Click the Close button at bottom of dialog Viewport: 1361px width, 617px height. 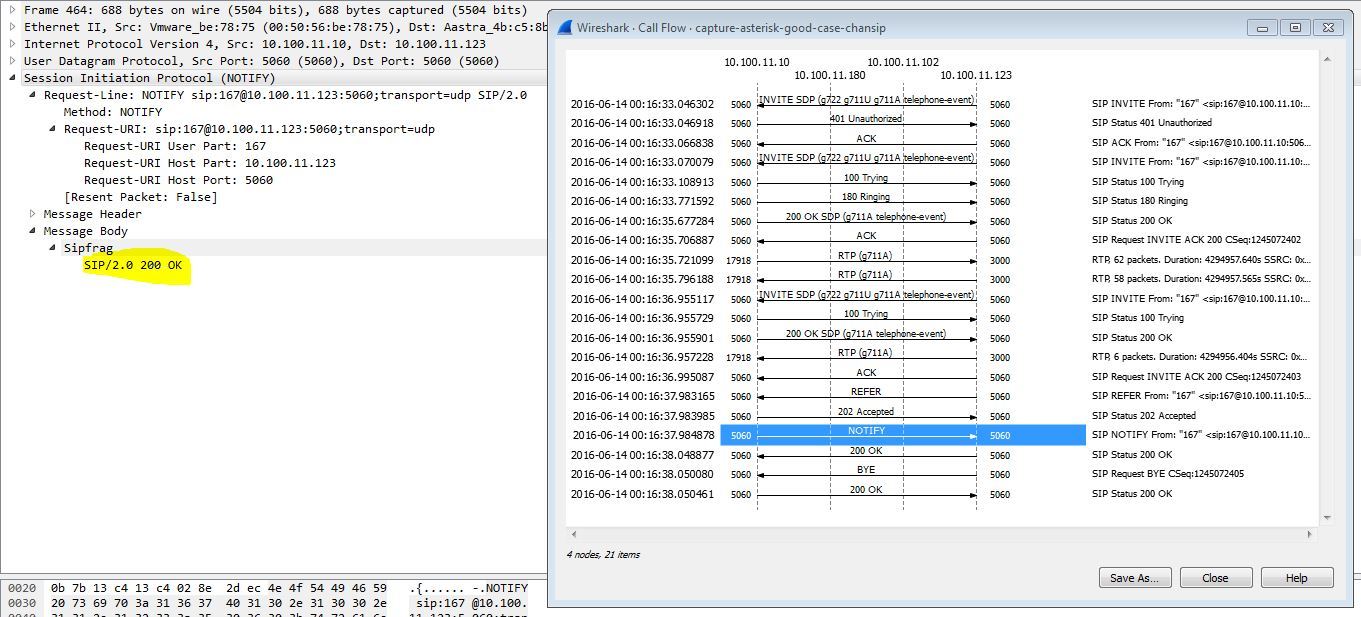[1215, 578]
